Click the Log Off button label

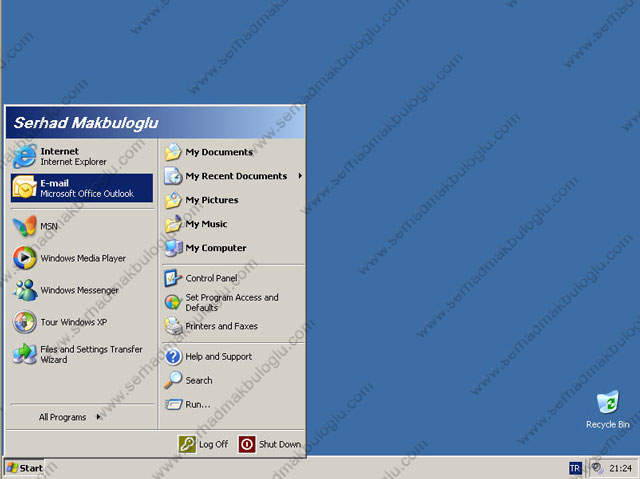tap(213, 444)
